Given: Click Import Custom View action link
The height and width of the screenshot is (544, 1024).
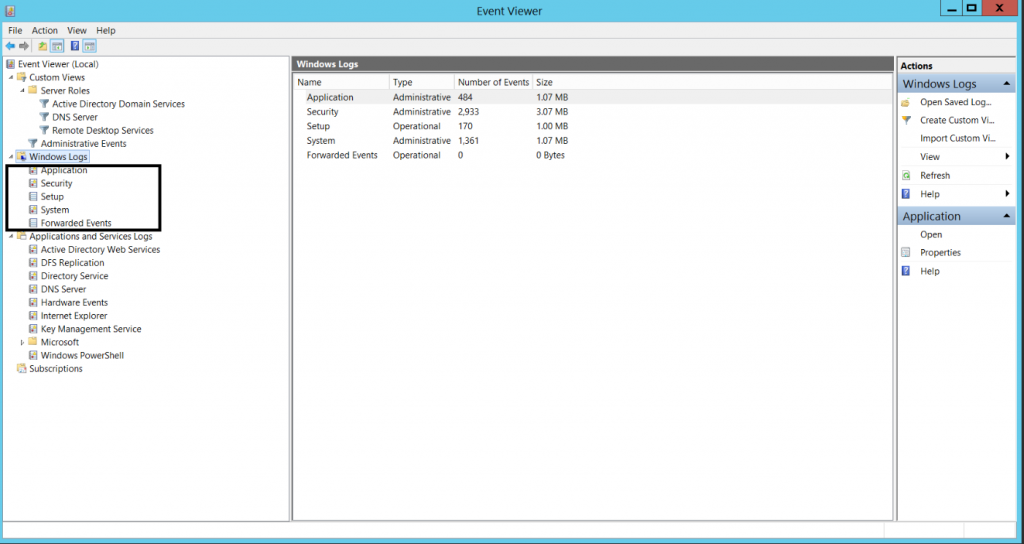Looking at the screenshot, I should [957, 138].
